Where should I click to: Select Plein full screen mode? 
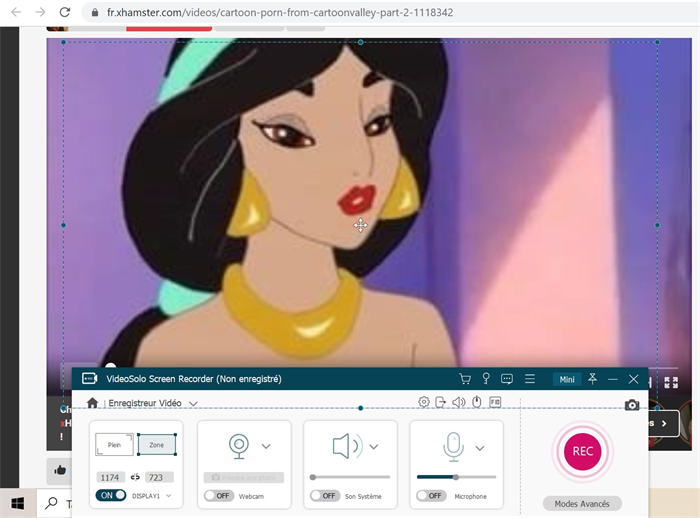click(x=114, y=444)
